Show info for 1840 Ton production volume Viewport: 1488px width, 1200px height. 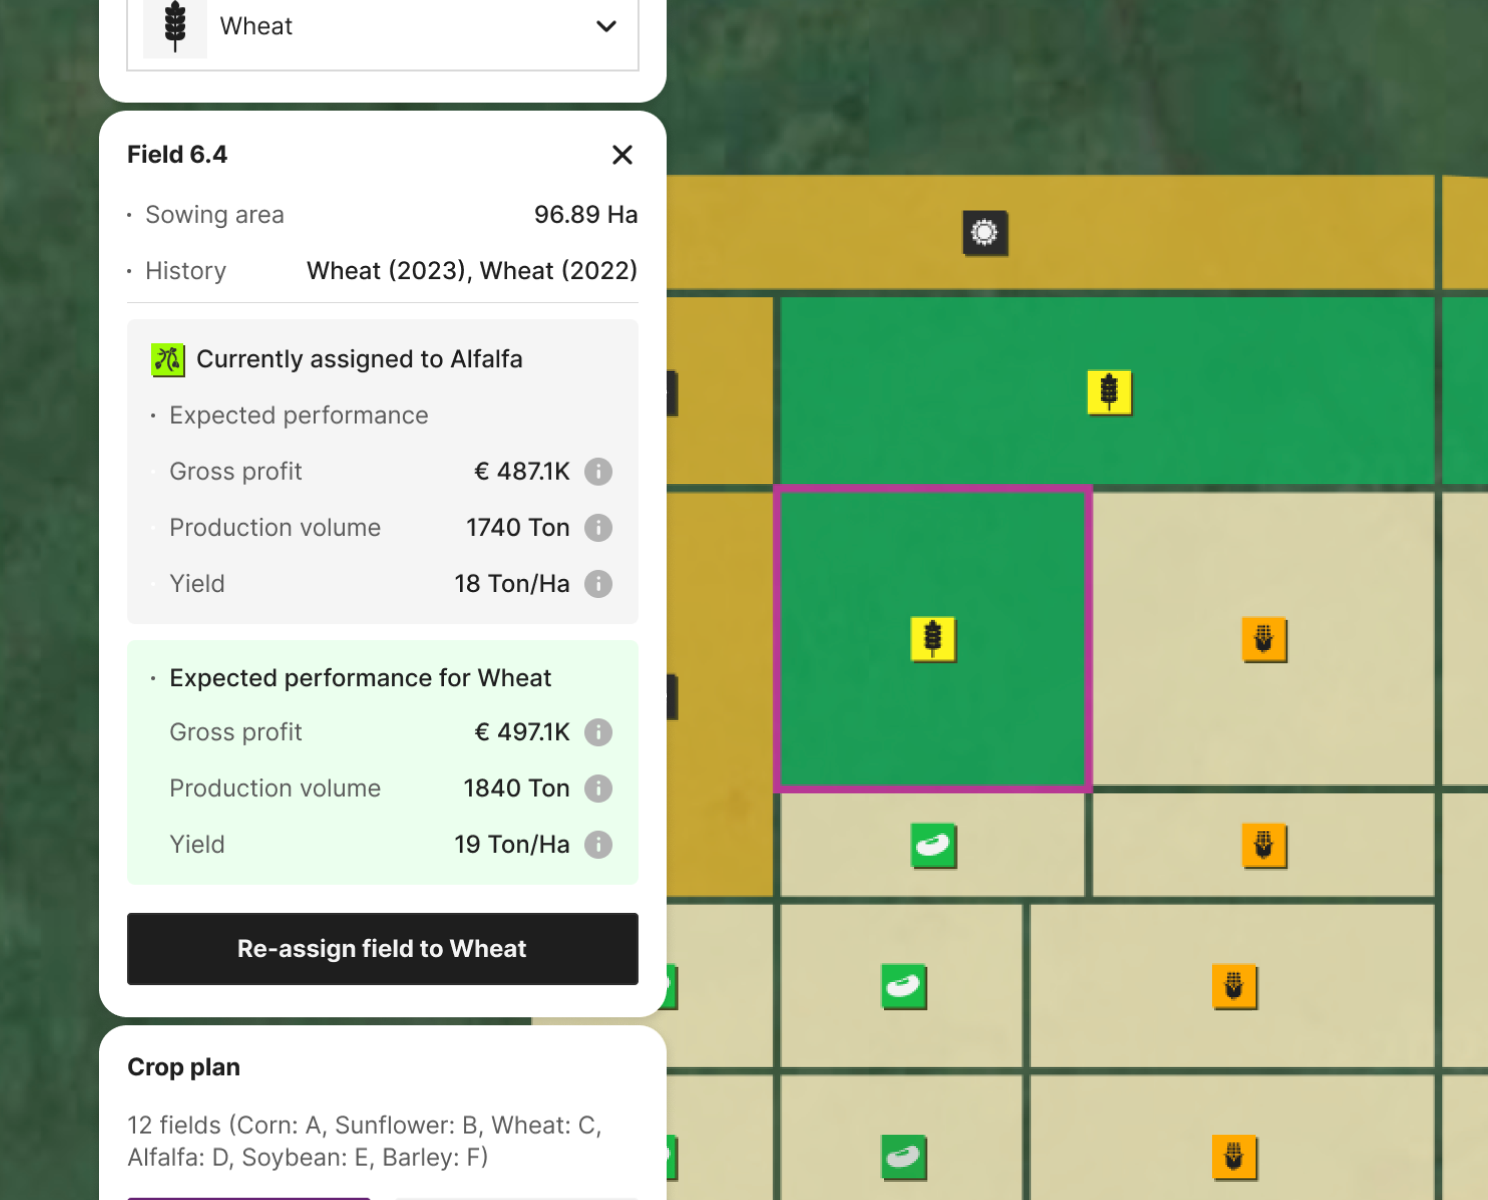click(x=598, y=789)
